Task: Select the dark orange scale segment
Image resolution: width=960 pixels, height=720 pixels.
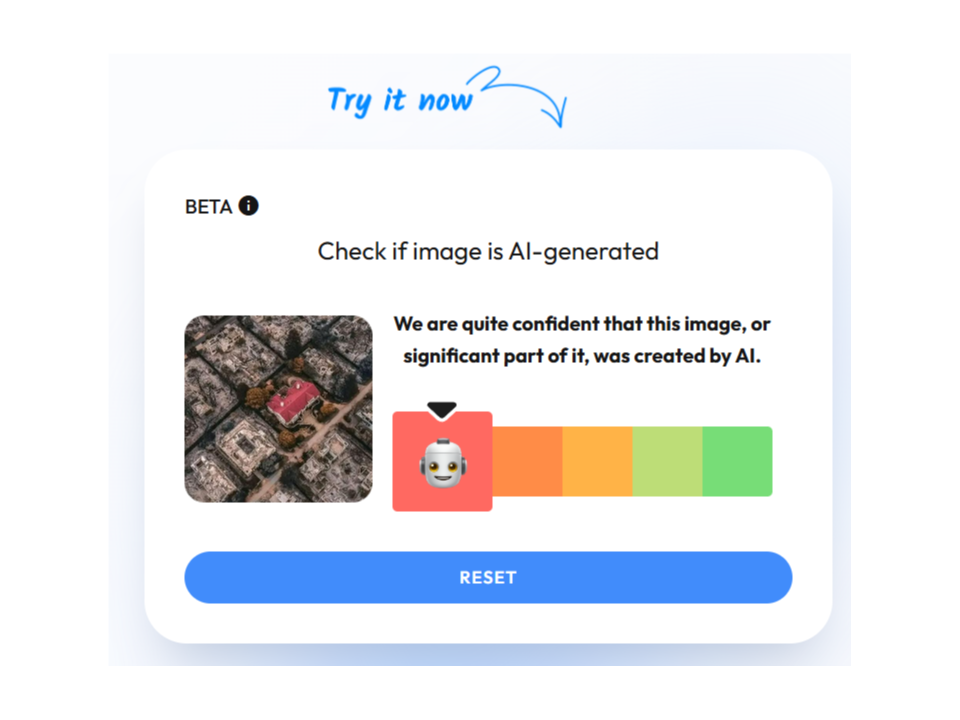Action: pos(528,461)
